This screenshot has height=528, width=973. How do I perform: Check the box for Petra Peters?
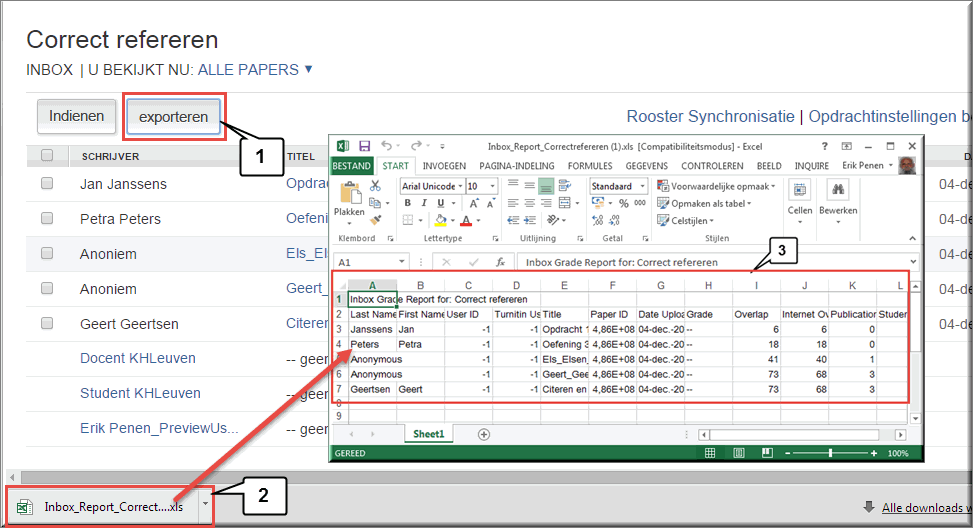(x=47, y=218)
